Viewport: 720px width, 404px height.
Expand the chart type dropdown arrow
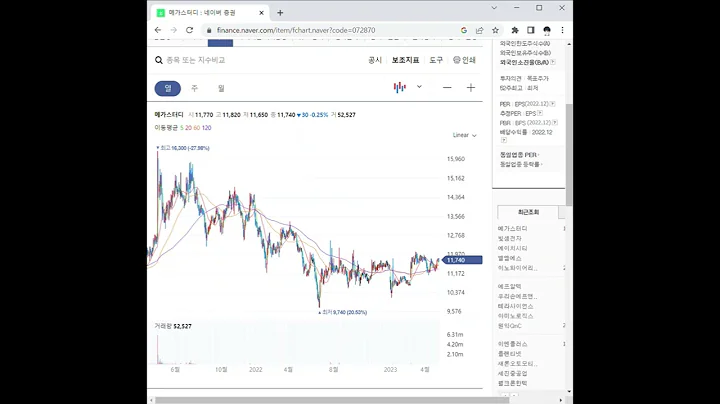click(419, 87)
